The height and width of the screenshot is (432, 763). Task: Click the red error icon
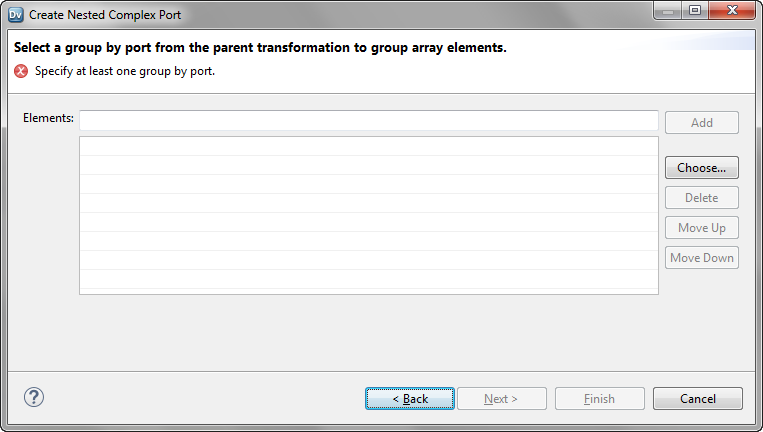point(21,71)
